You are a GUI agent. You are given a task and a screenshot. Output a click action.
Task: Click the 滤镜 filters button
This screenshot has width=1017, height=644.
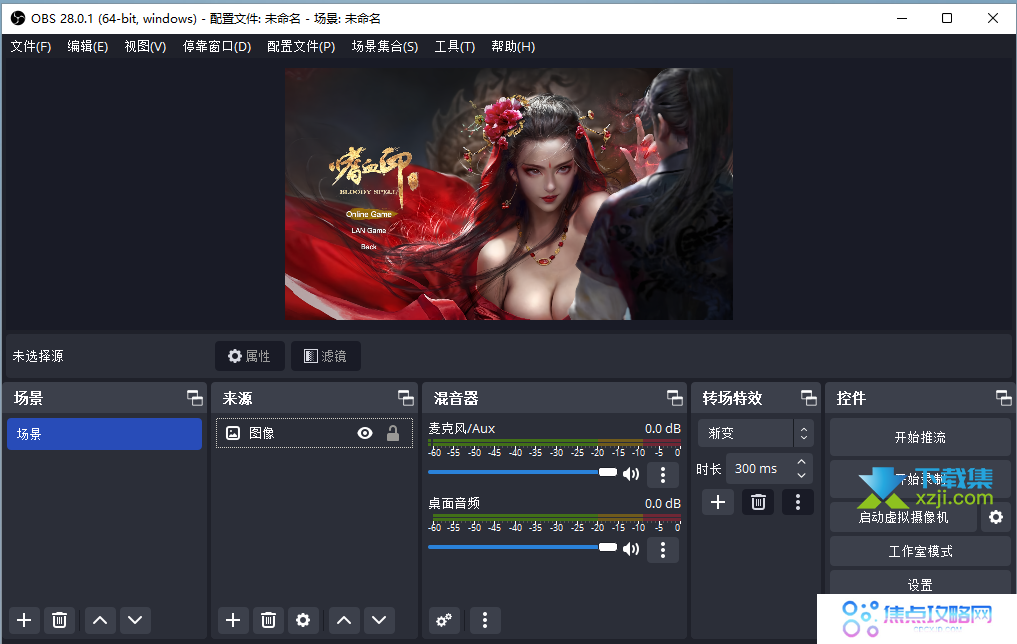coord(326,356)
